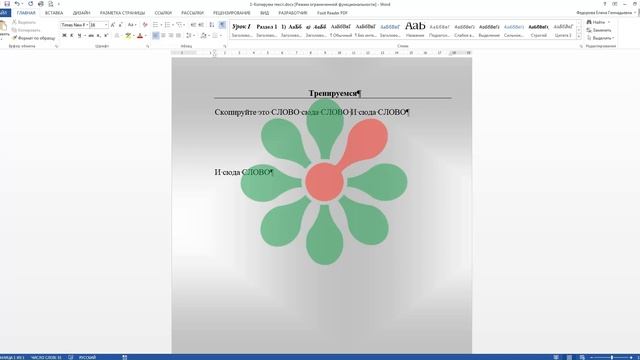This screenshot has width=640, height=360.
Task: Open the РАЗМЕТКА СТРАНИЦЫ tab
Action: [122, 13]
